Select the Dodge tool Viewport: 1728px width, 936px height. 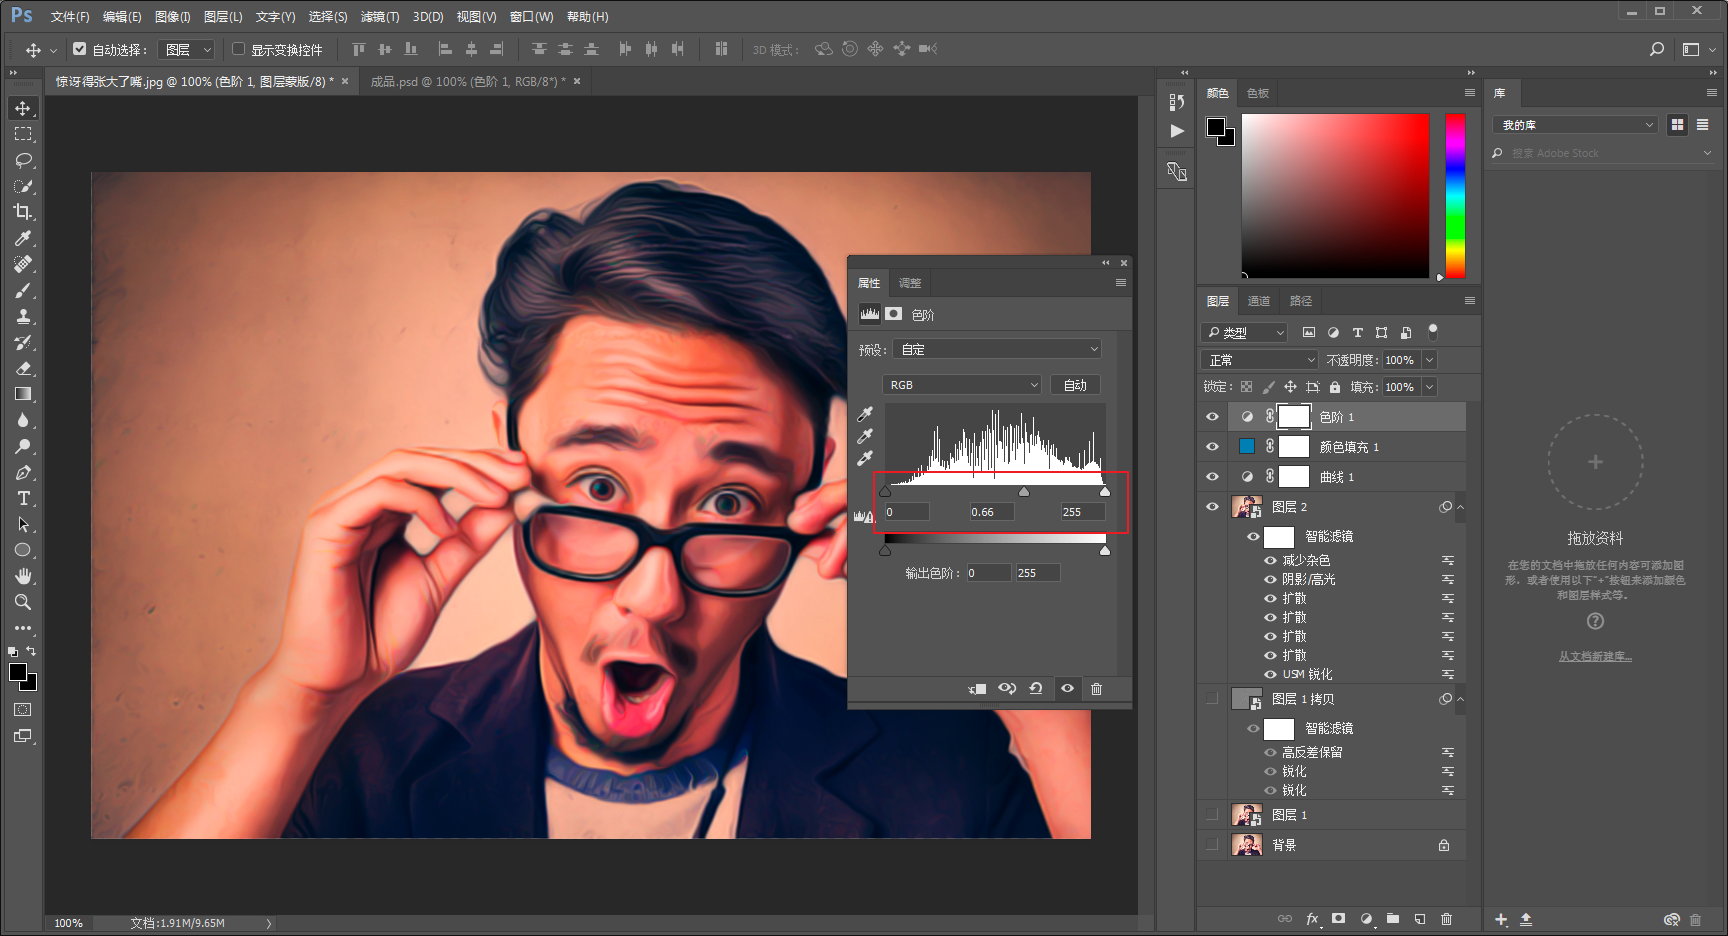pyautogui.click(x=23, y=446)
